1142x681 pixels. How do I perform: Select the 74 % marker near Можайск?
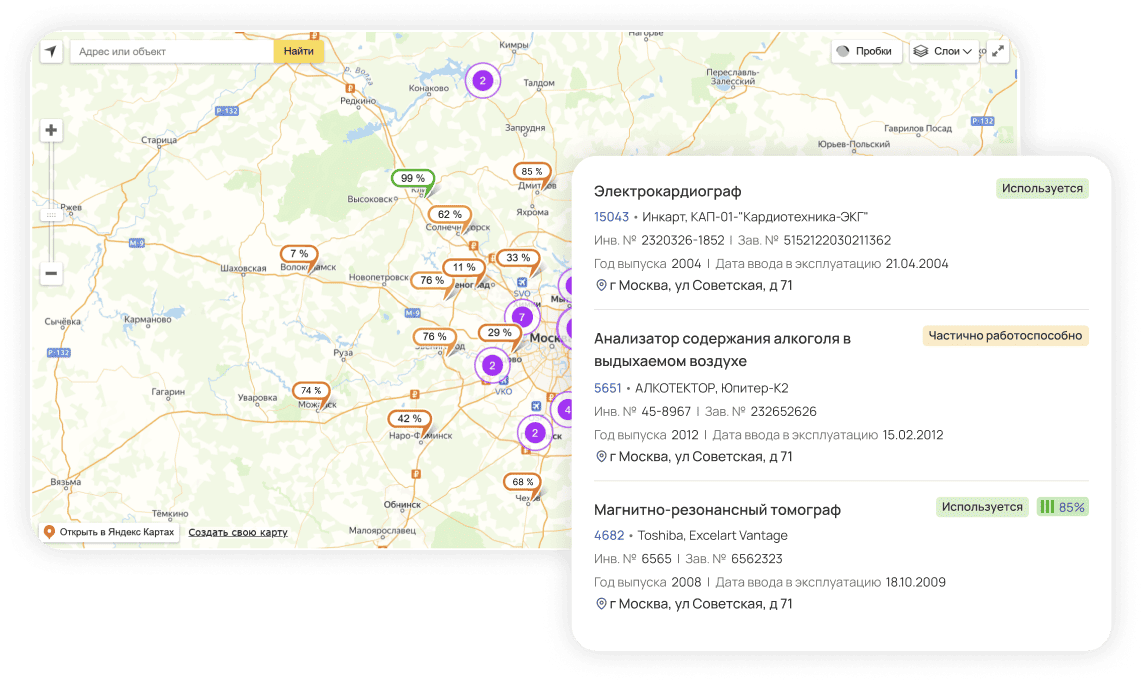(311, 390)
